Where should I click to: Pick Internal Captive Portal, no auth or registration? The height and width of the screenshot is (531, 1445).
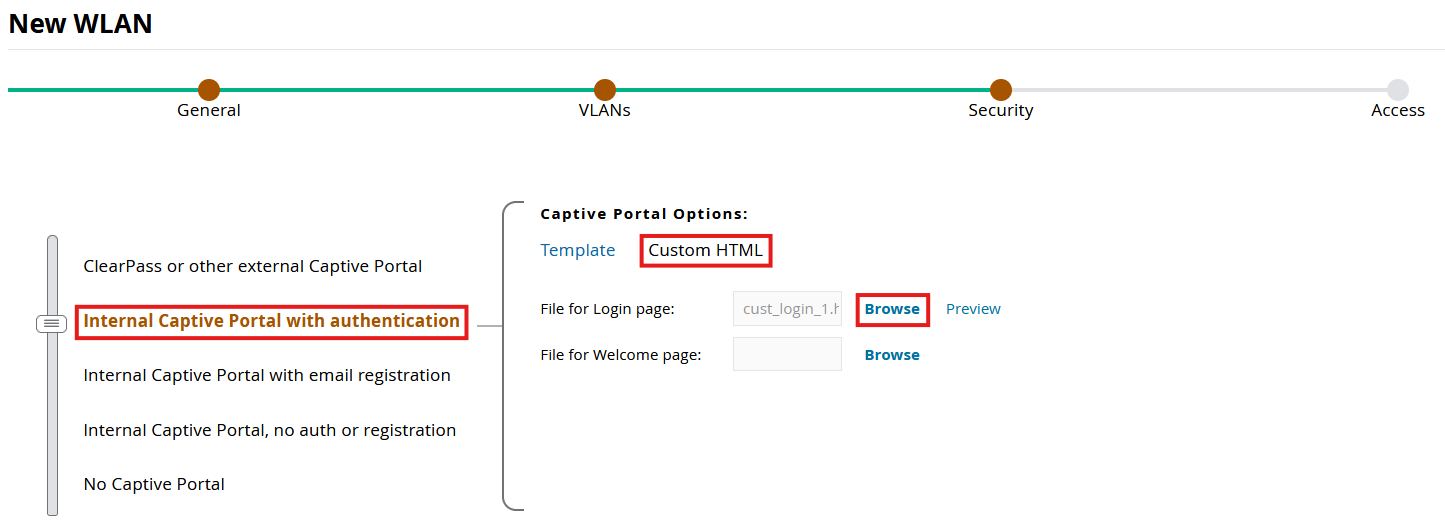[x=269, y=431]
